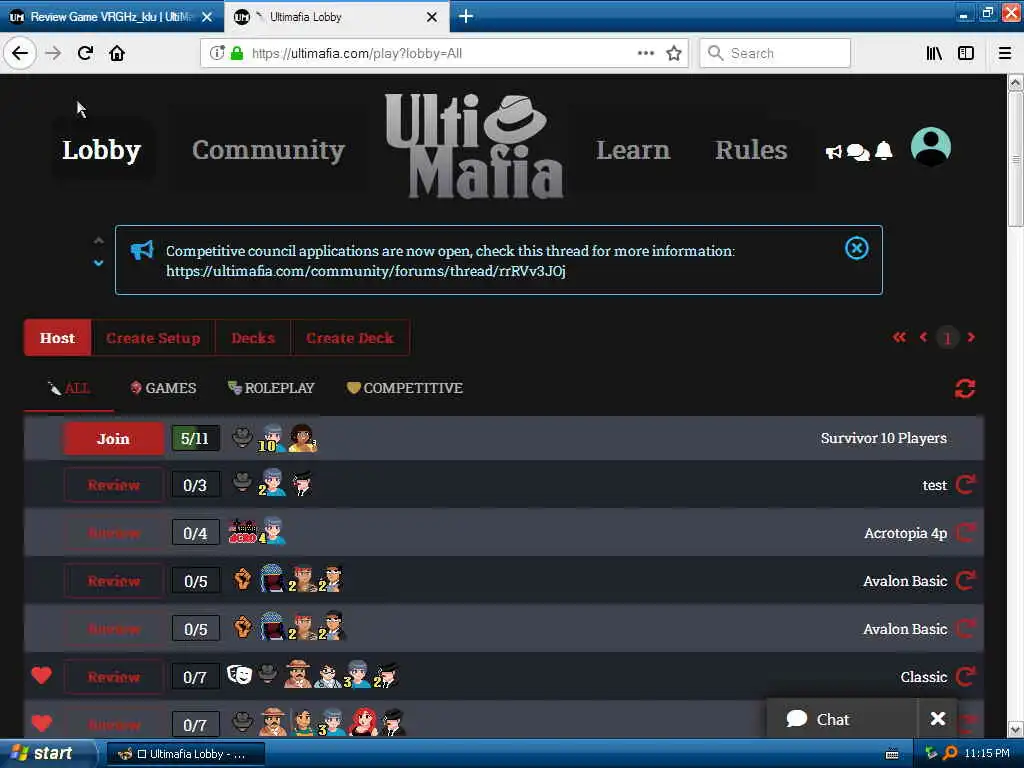Viewport: 1024px width, 768px height.
Task: Open the Rules nav item
Action: pos(751,150)
